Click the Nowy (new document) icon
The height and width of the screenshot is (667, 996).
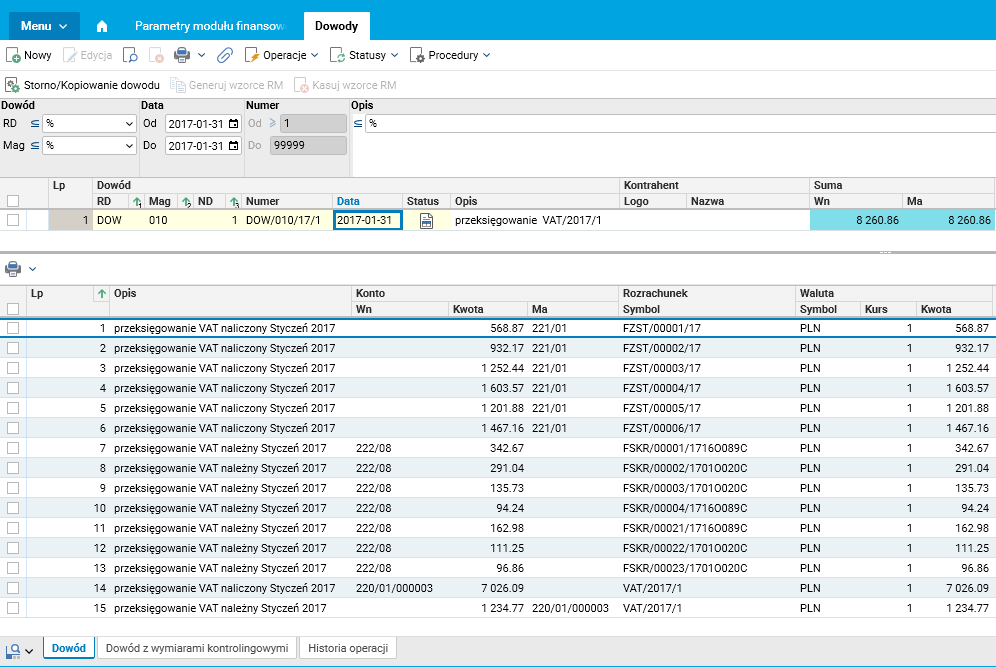click(14, 56)
